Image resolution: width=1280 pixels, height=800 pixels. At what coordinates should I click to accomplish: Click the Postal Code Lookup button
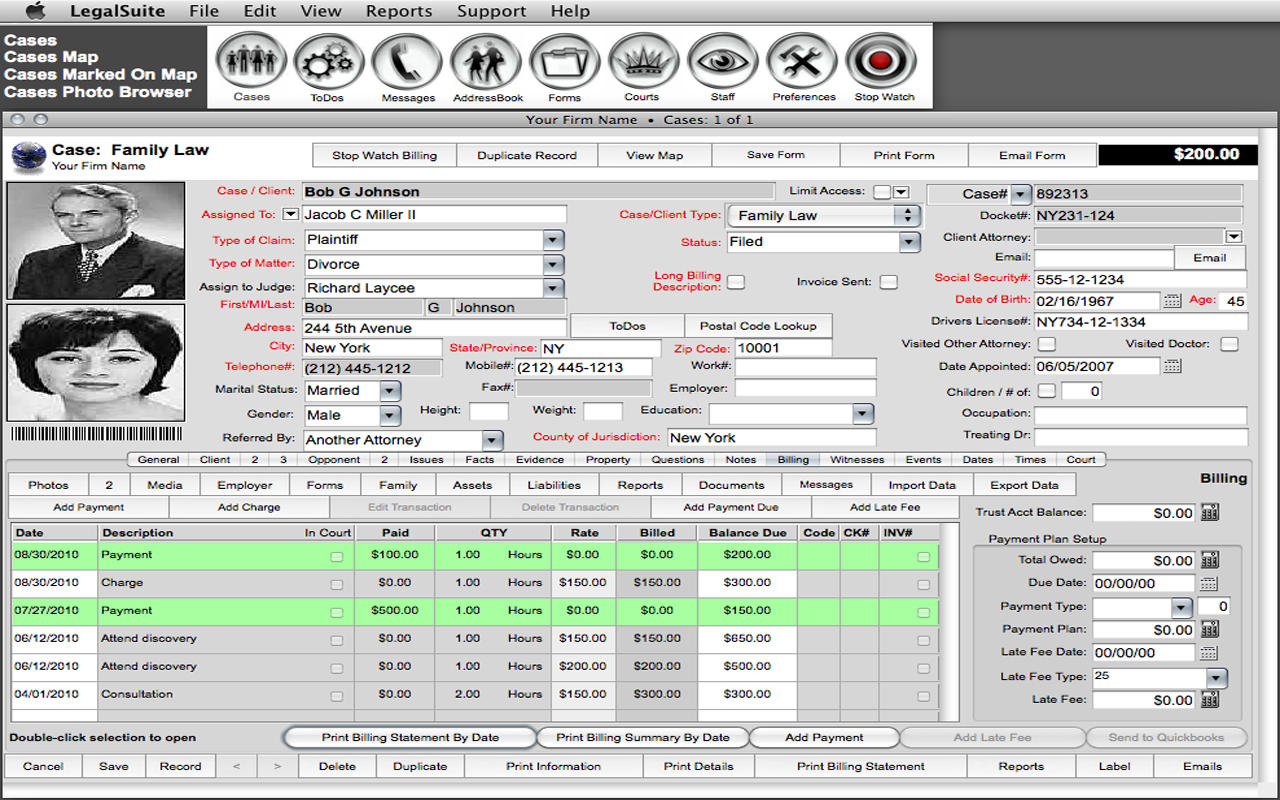(758, 326)
